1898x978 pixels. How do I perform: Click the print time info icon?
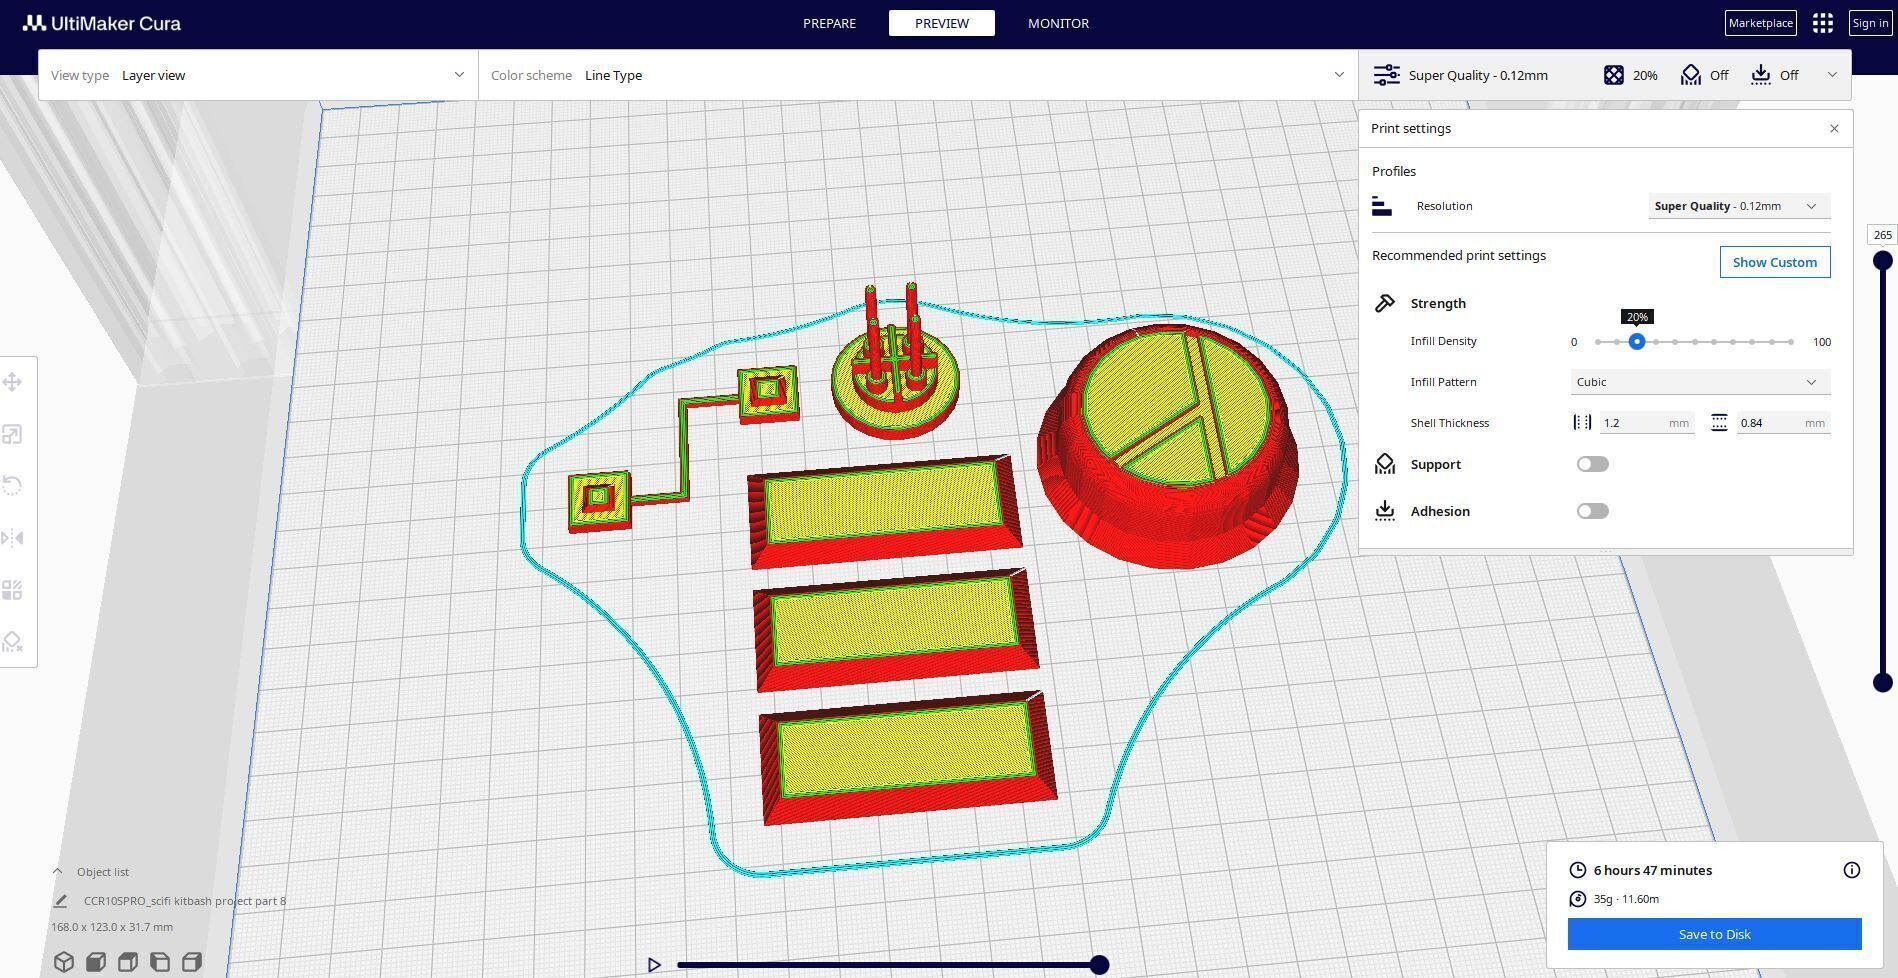pyautogui.click(x=1852, y=870)
